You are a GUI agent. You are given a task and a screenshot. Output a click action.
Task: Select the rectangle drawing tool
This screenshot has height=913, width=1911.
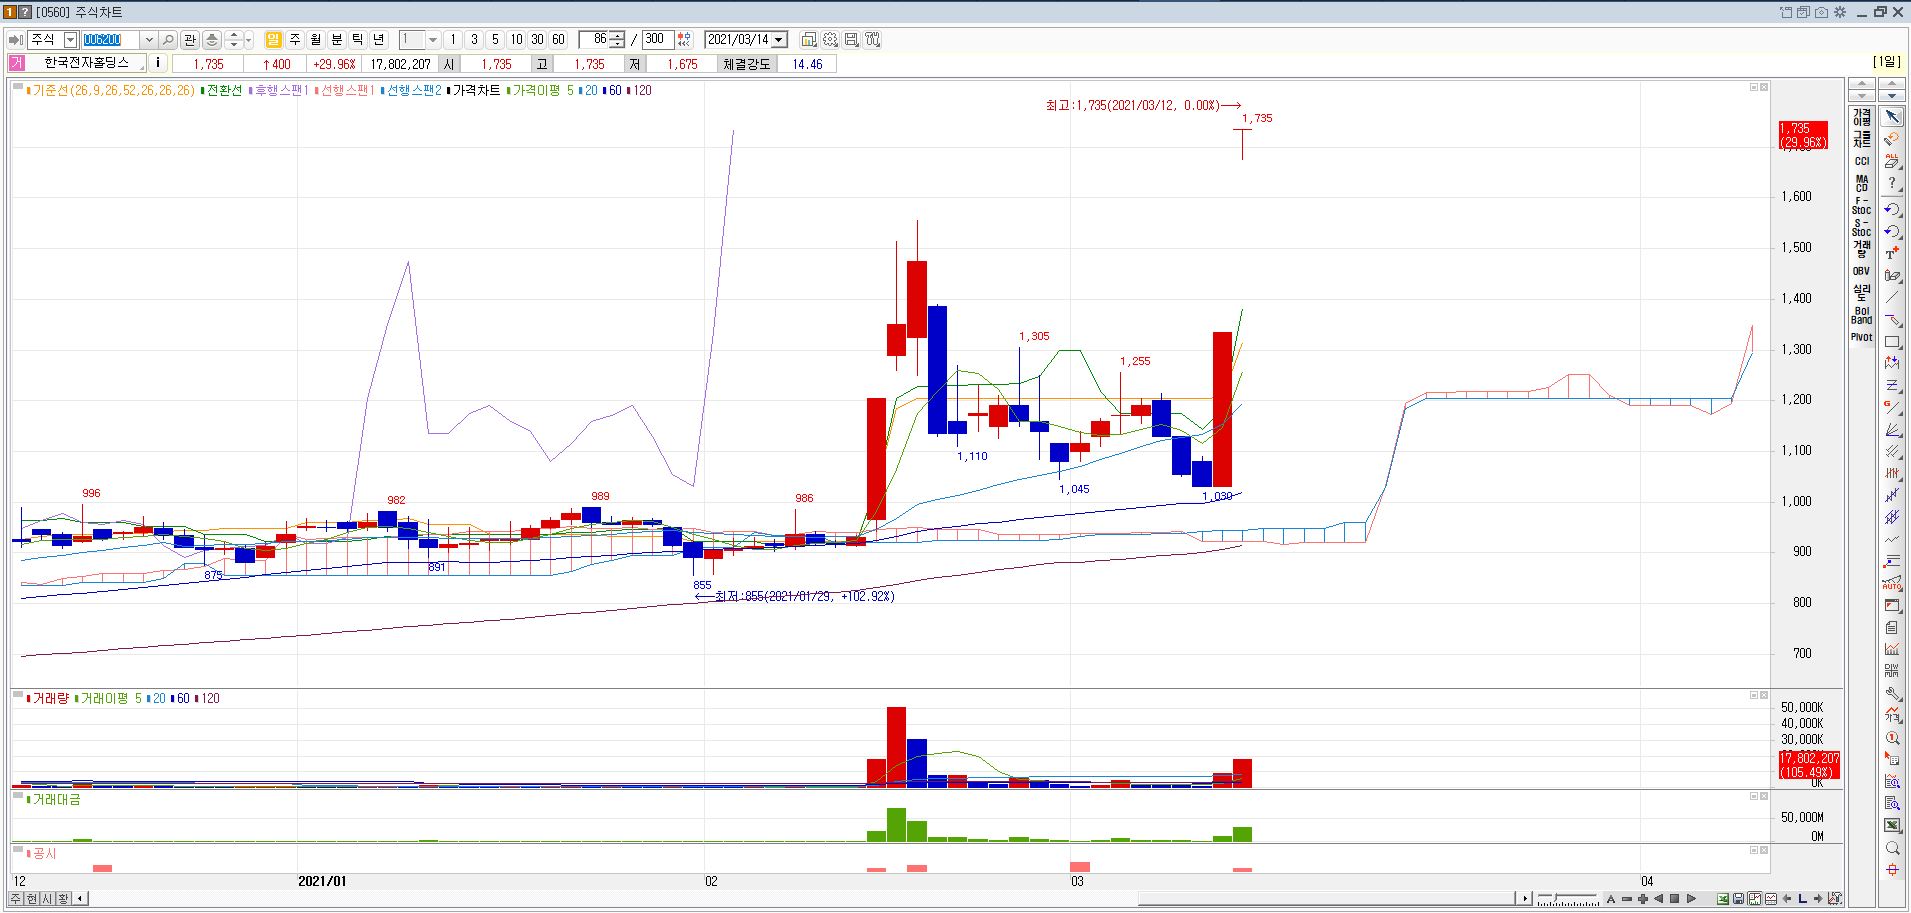[x=1892, y=342]
